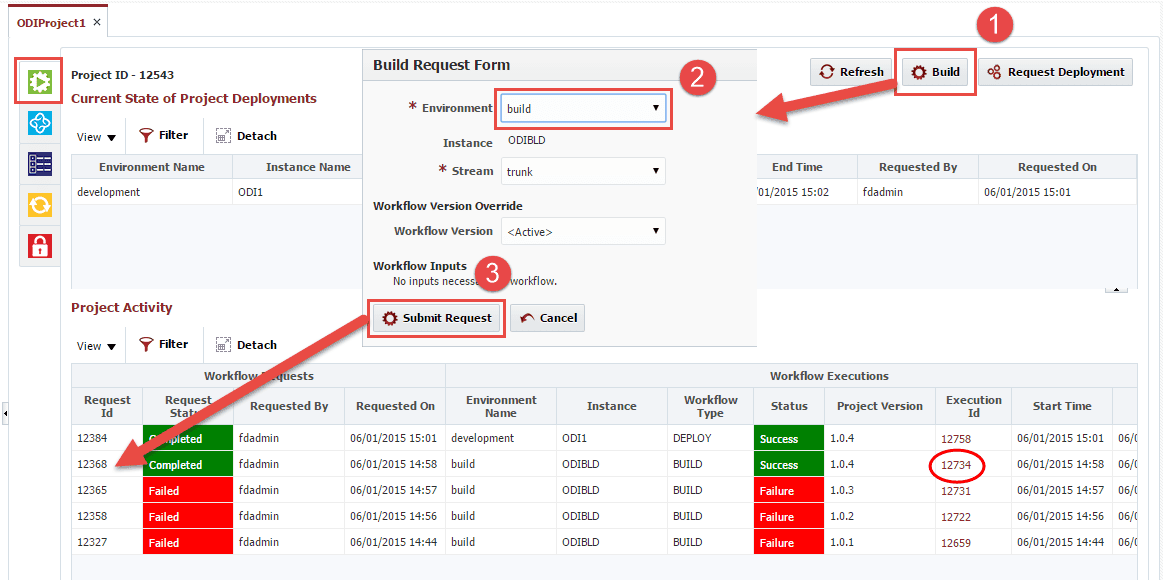The image size is (1163, 580).
Task: Click the Filter funnel above the deployments table
Action: pos(164,136)
